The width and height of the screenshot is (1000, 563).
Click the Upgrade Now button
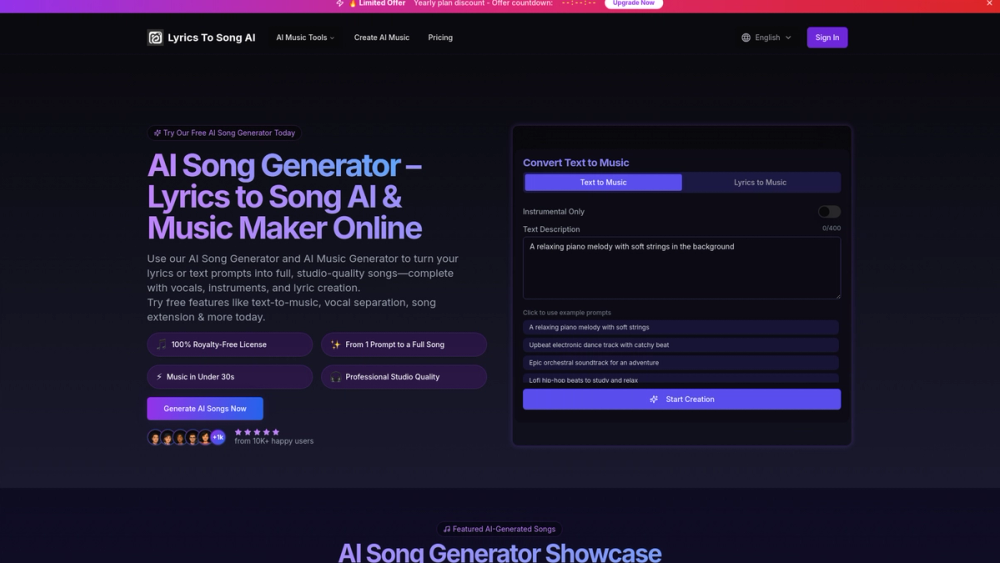[x=633, y=3]
